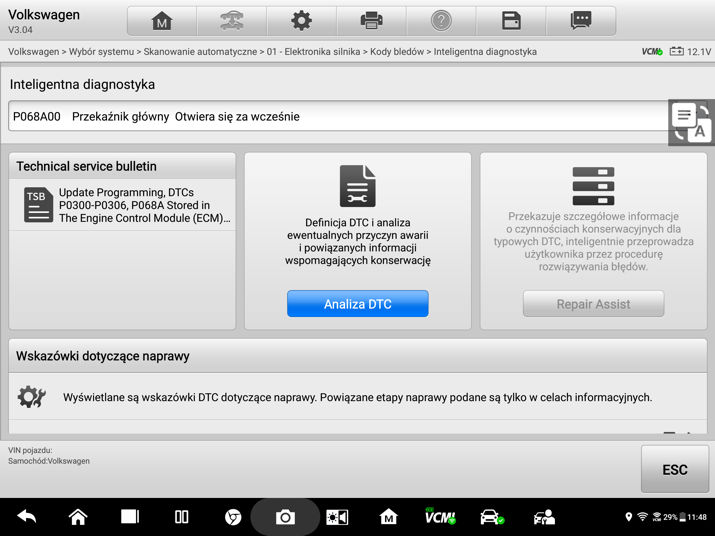The image size is (715, 536).
Task: Select Skanowanie automatyczne breadcrumb
Action: pyautogui.click(x=200, y=52)
